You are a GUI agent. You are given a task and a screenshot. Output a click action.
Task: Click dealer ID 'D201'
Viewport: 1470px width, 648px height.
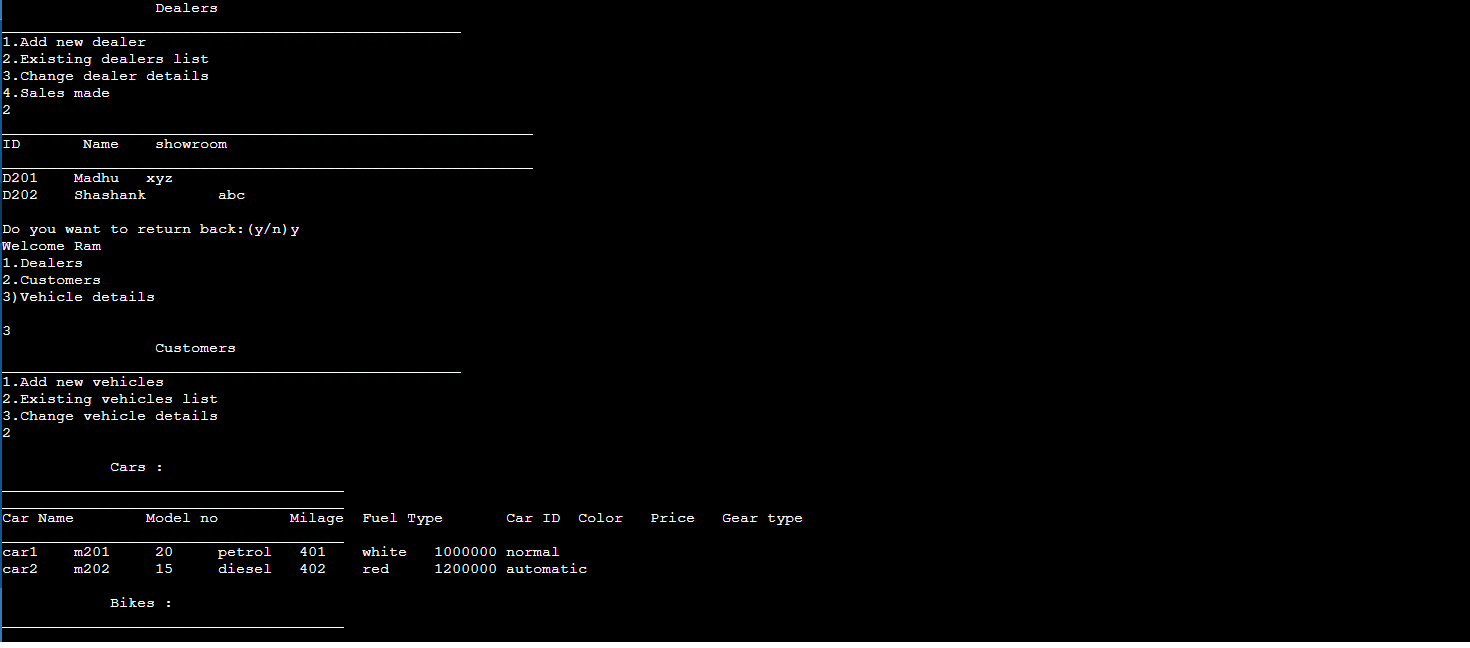pos(20,178)
